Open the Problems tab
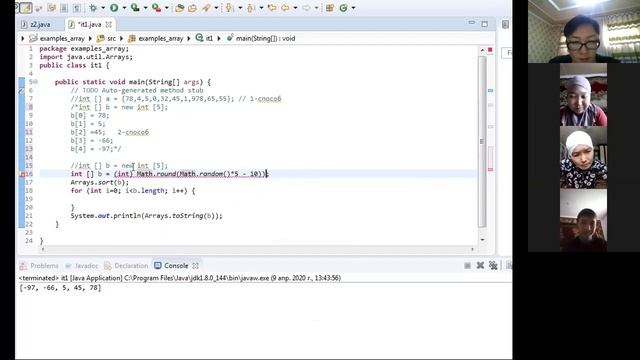The width and height of the screenshot is (640, 360). [39, 266]
